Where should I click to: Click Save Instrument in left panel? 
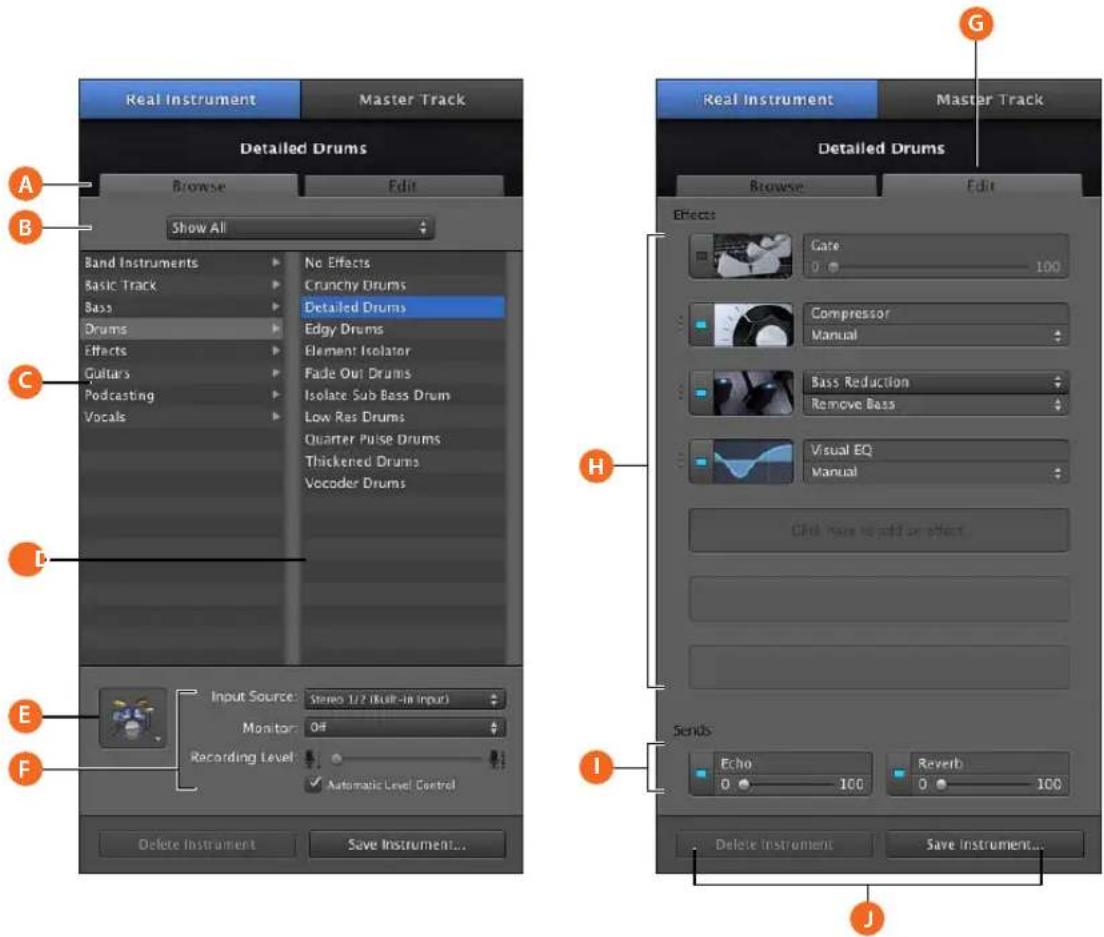tap(407, 844)
